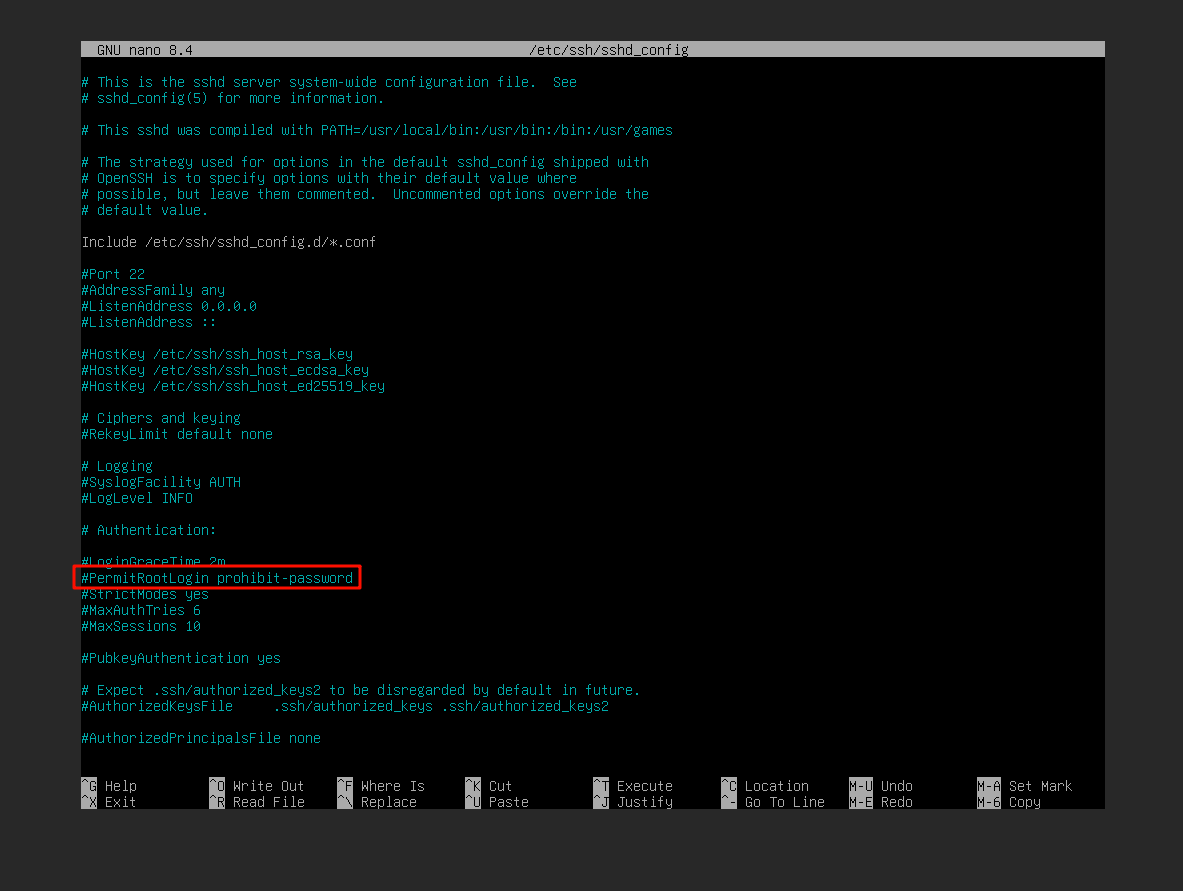The height and width of the screenshot is (891, 1183).
Task: Click the ^X Exit shortcut
Action: [x=109, y=802]
